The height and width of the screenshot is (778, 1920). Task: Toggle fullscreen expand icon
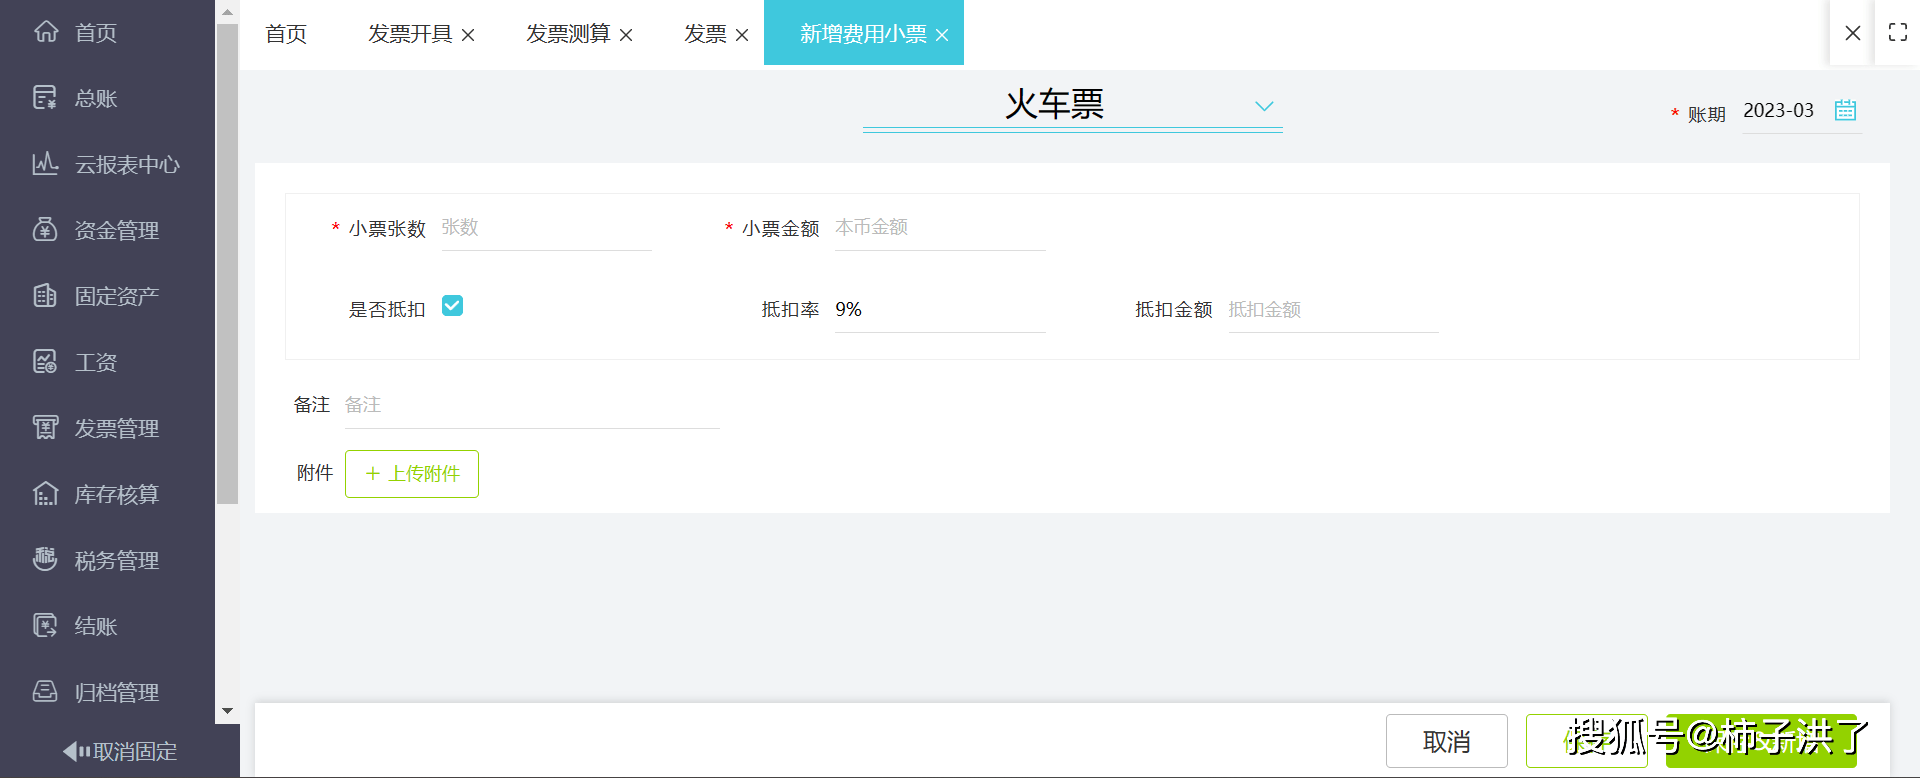1897,32
